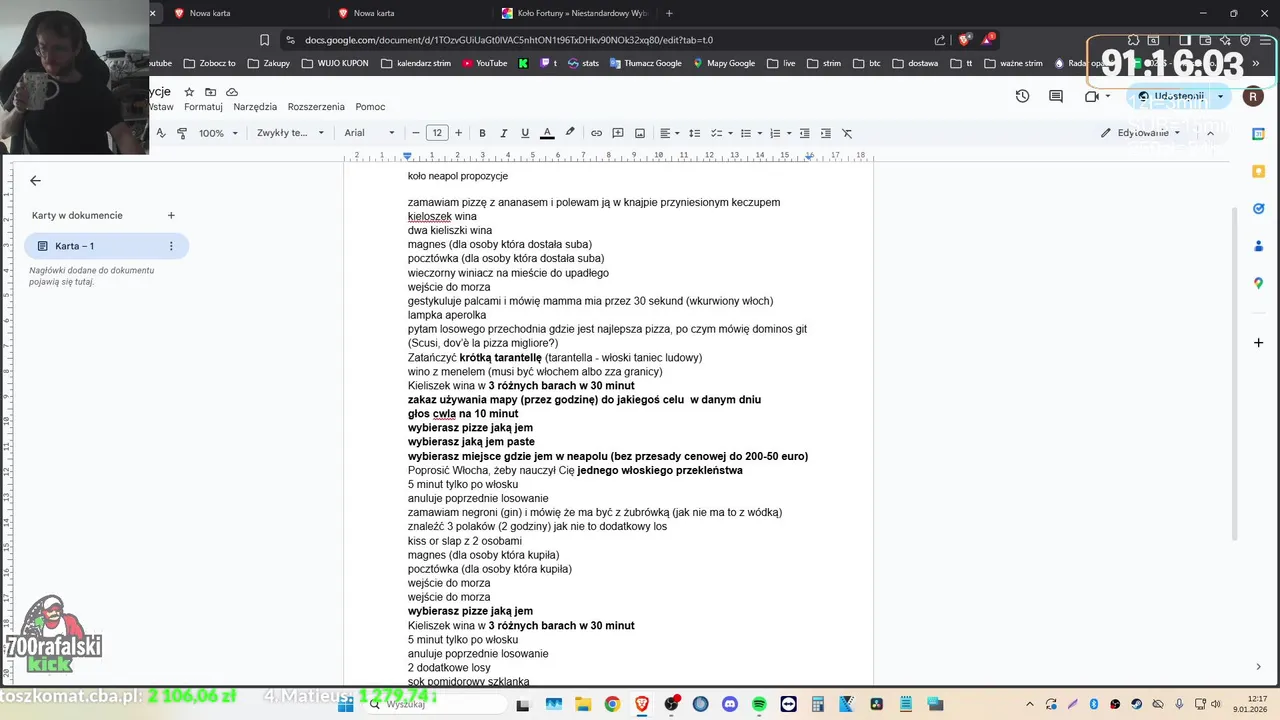The width and height of the screenshot is (1280, 720).
Task: Star the document with the star icon
Action: [x=189, y=92]
